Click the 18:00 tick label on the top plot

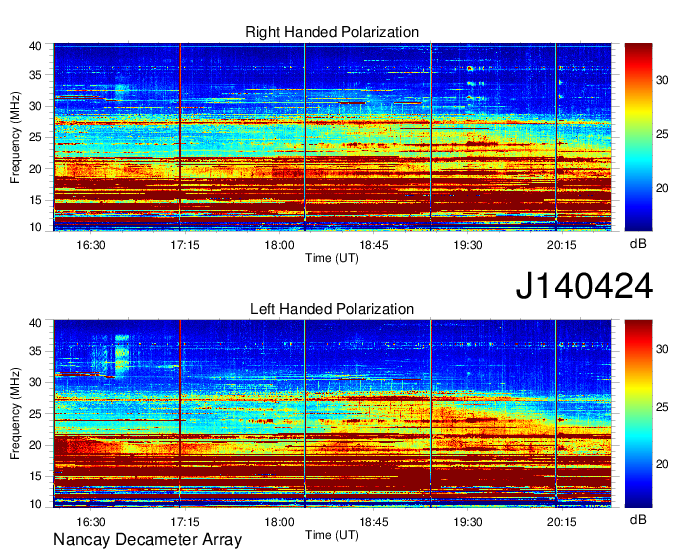279,245
